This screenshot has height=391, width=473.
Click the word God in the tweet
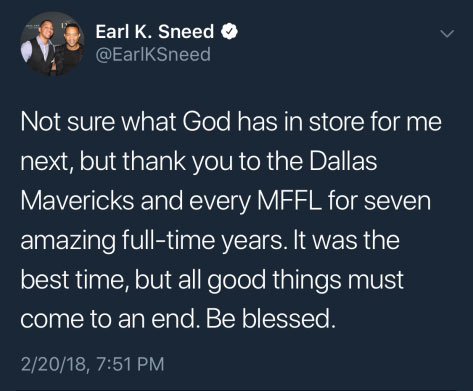coord(207,122)
